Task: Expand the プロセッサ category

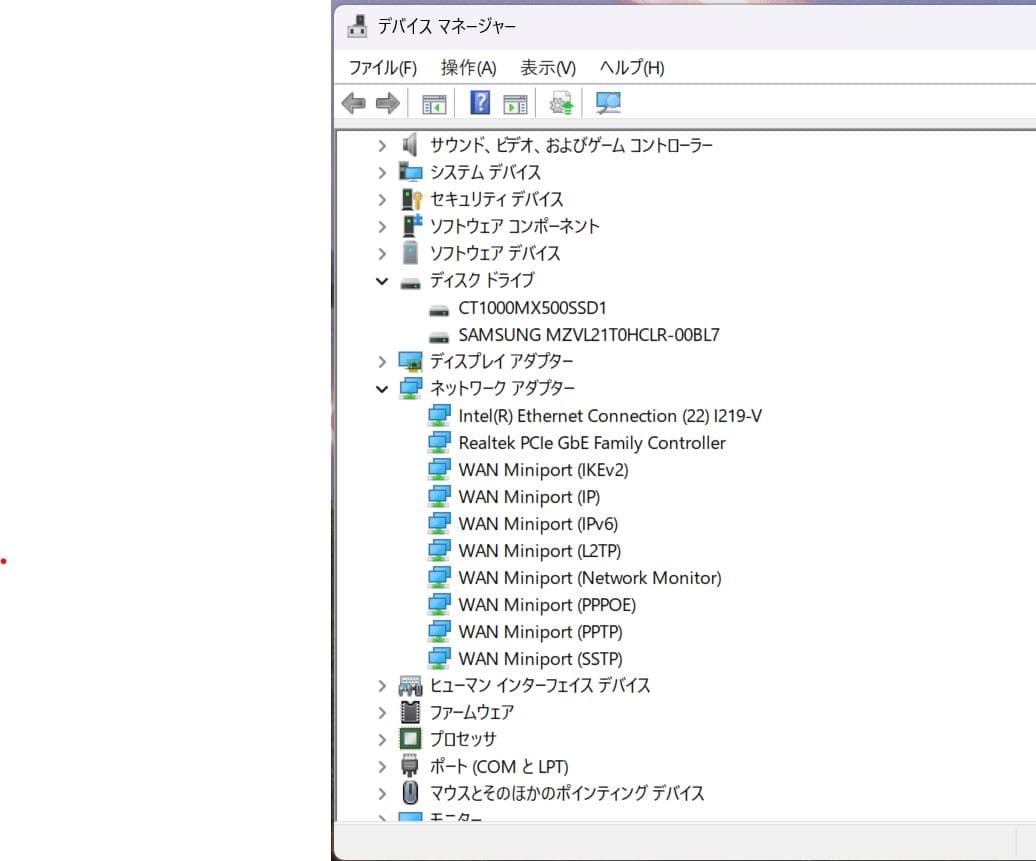Action: [382, 739]
